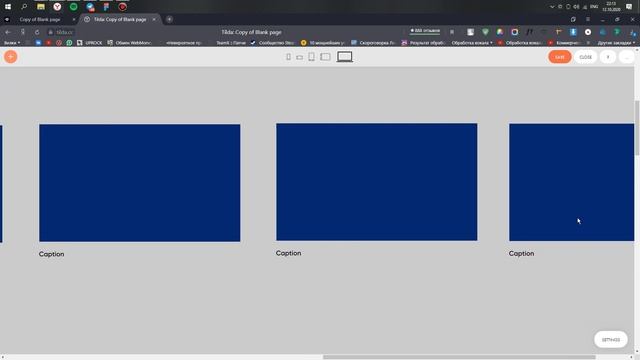Open the browser hamburger menu

point(588,19)
